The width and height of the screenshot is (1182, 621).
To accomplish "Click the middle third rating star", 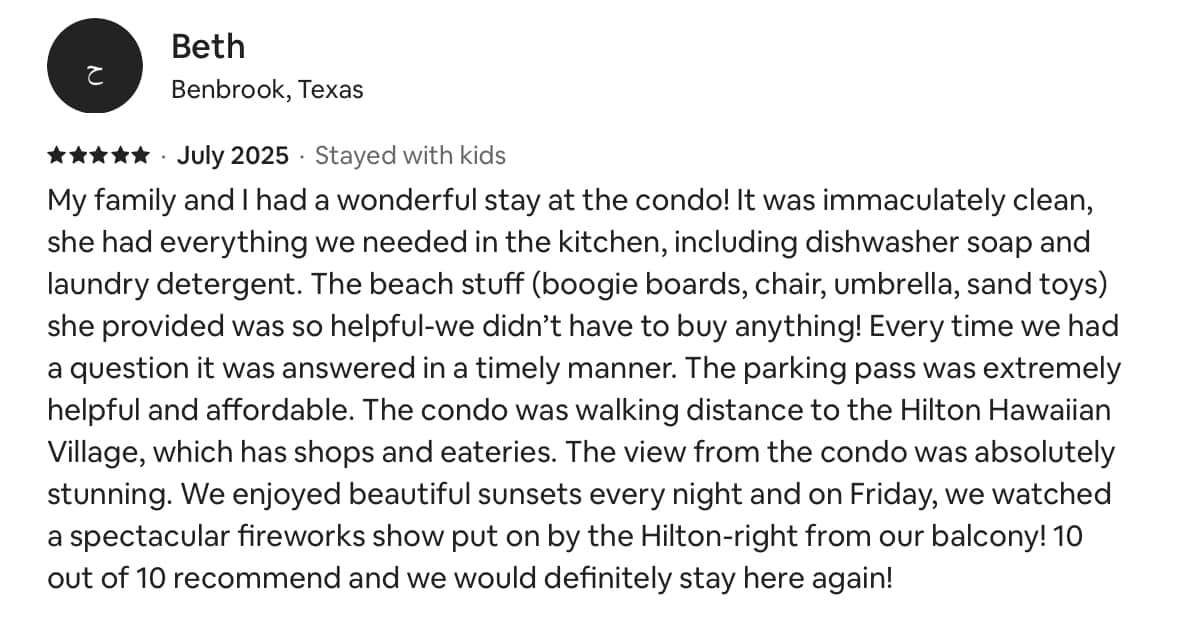I will point(99,156).
